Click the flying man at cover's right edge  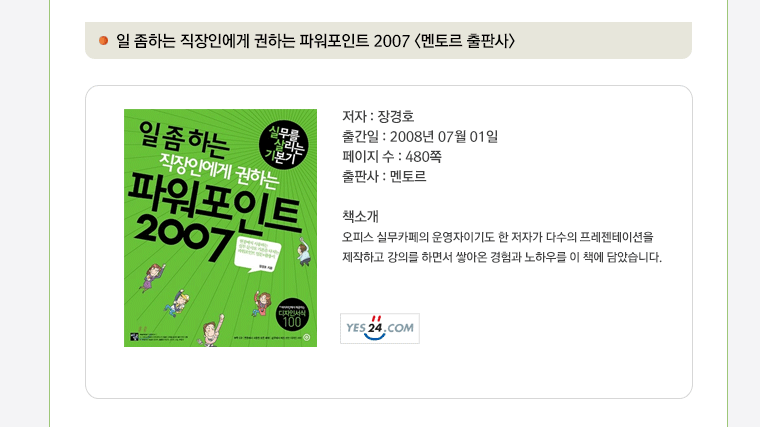(304, 252)
